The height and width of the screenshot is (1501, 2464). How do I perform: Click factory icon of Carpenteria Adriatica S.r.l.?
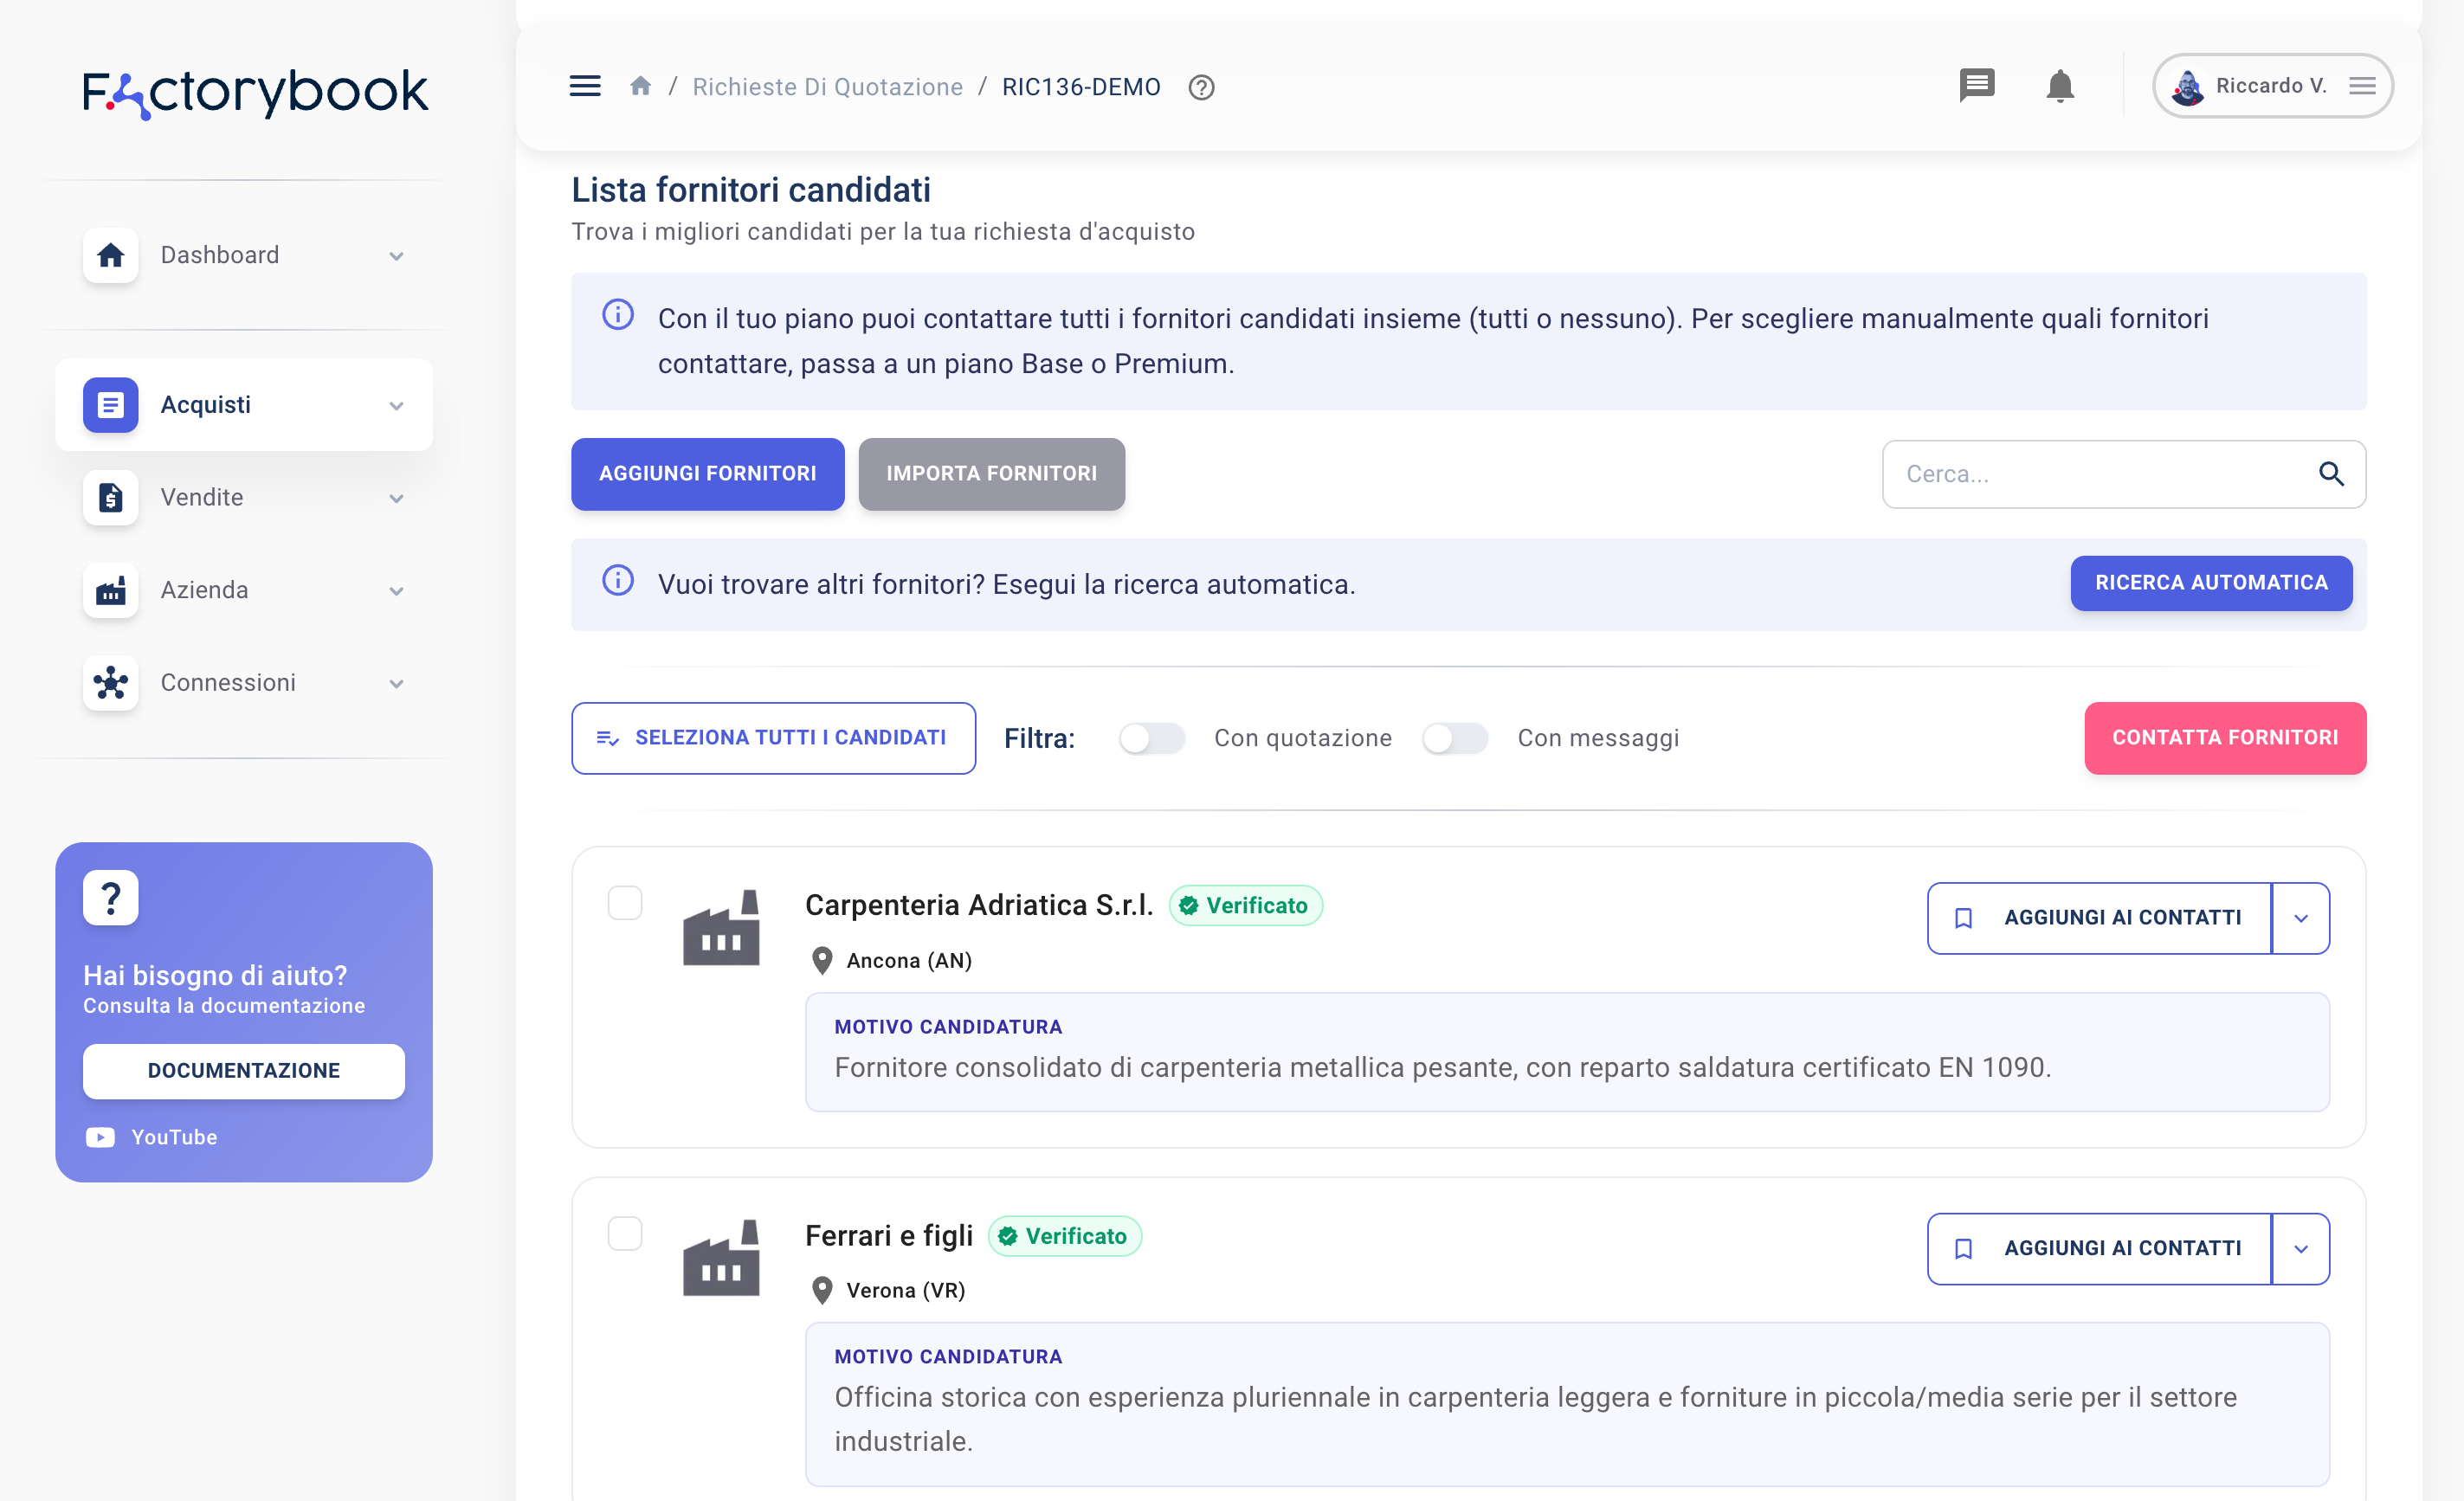click(x=721, y=927)
